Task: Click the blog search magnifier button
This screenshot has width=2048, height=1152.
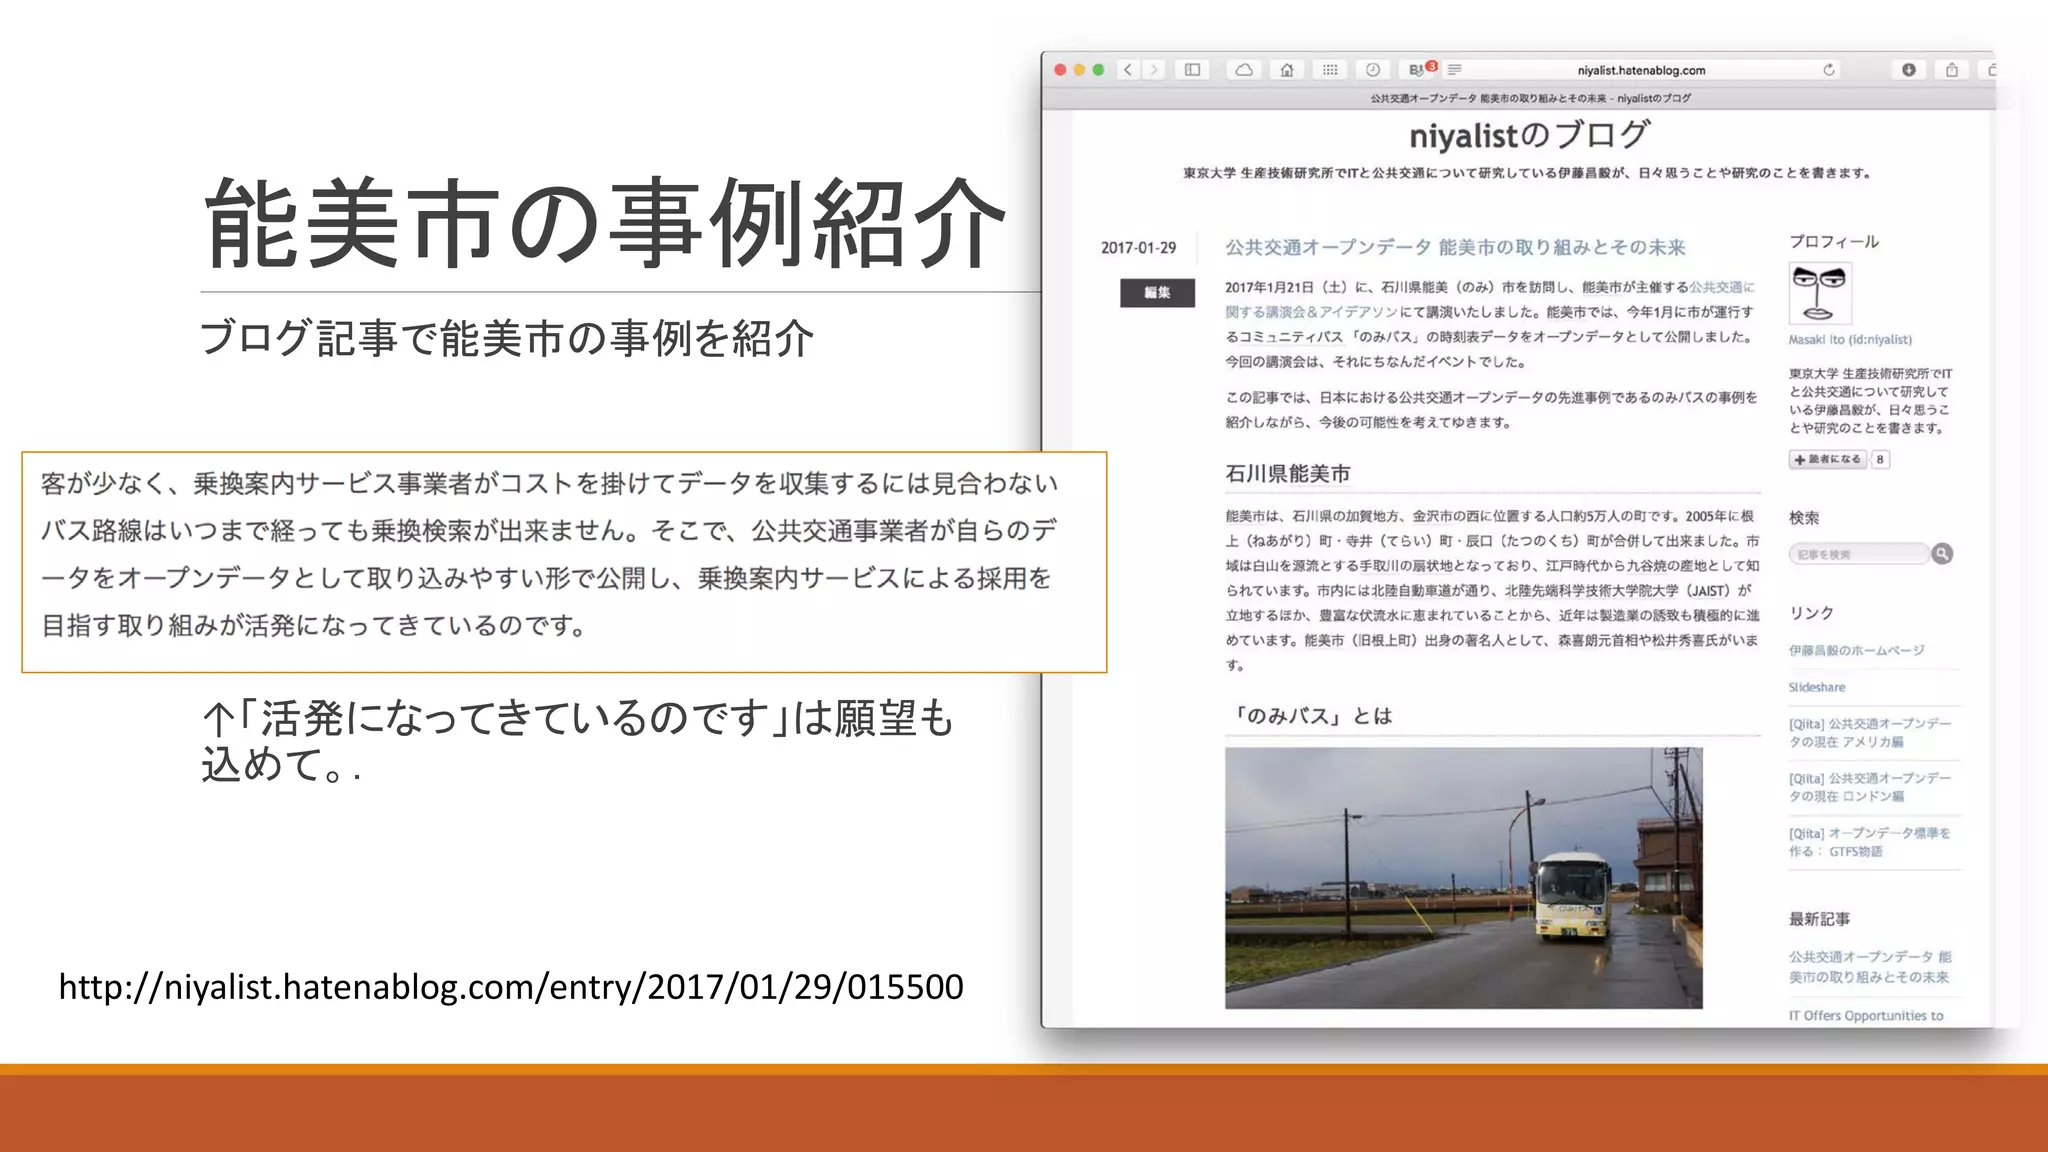Action: 1942,554
